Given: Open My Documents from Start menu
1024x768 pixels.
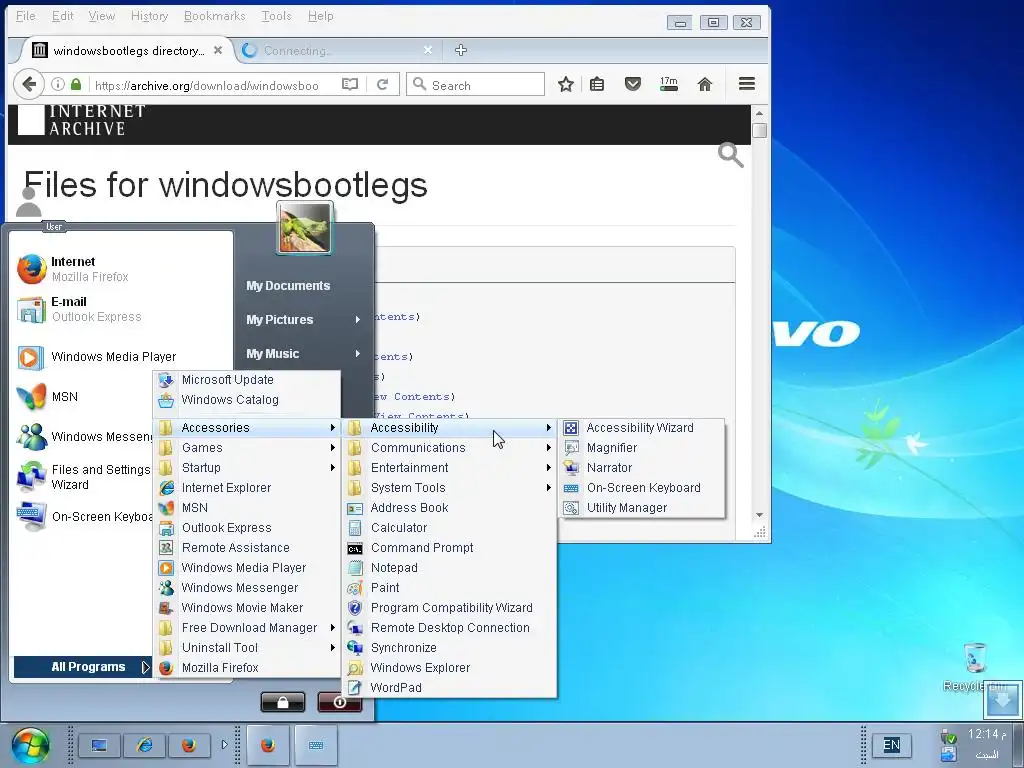Looking at the screenshot, I should pos(289,285).
